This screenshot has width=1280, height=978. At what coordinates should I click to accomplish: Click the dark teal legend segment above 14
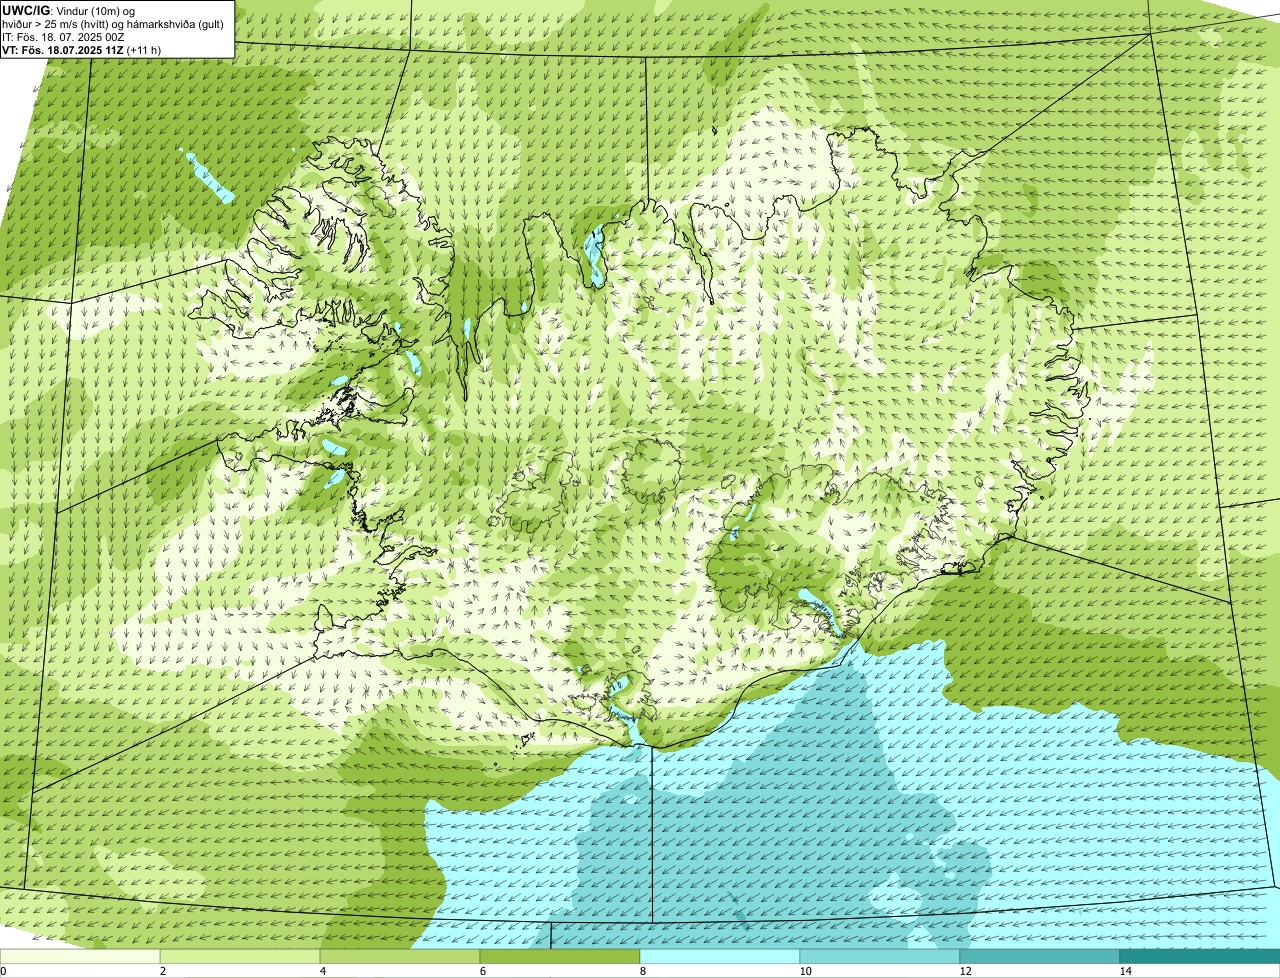[x=1200, y=956]
